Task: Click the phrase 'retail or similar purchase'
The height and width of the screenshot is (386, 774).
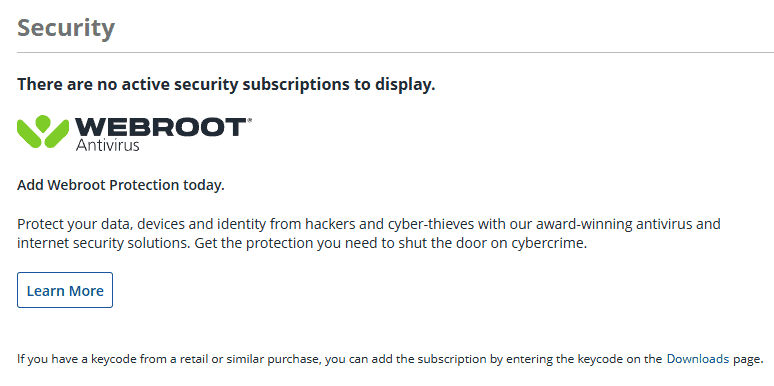Action: click(x=248, y=359)
